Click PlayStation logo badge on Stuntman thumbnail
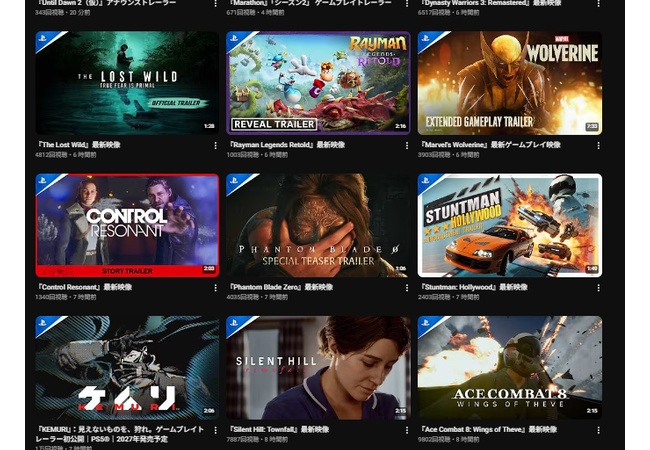The height and width of the screenshot is (450, 650). coord(425,181)
